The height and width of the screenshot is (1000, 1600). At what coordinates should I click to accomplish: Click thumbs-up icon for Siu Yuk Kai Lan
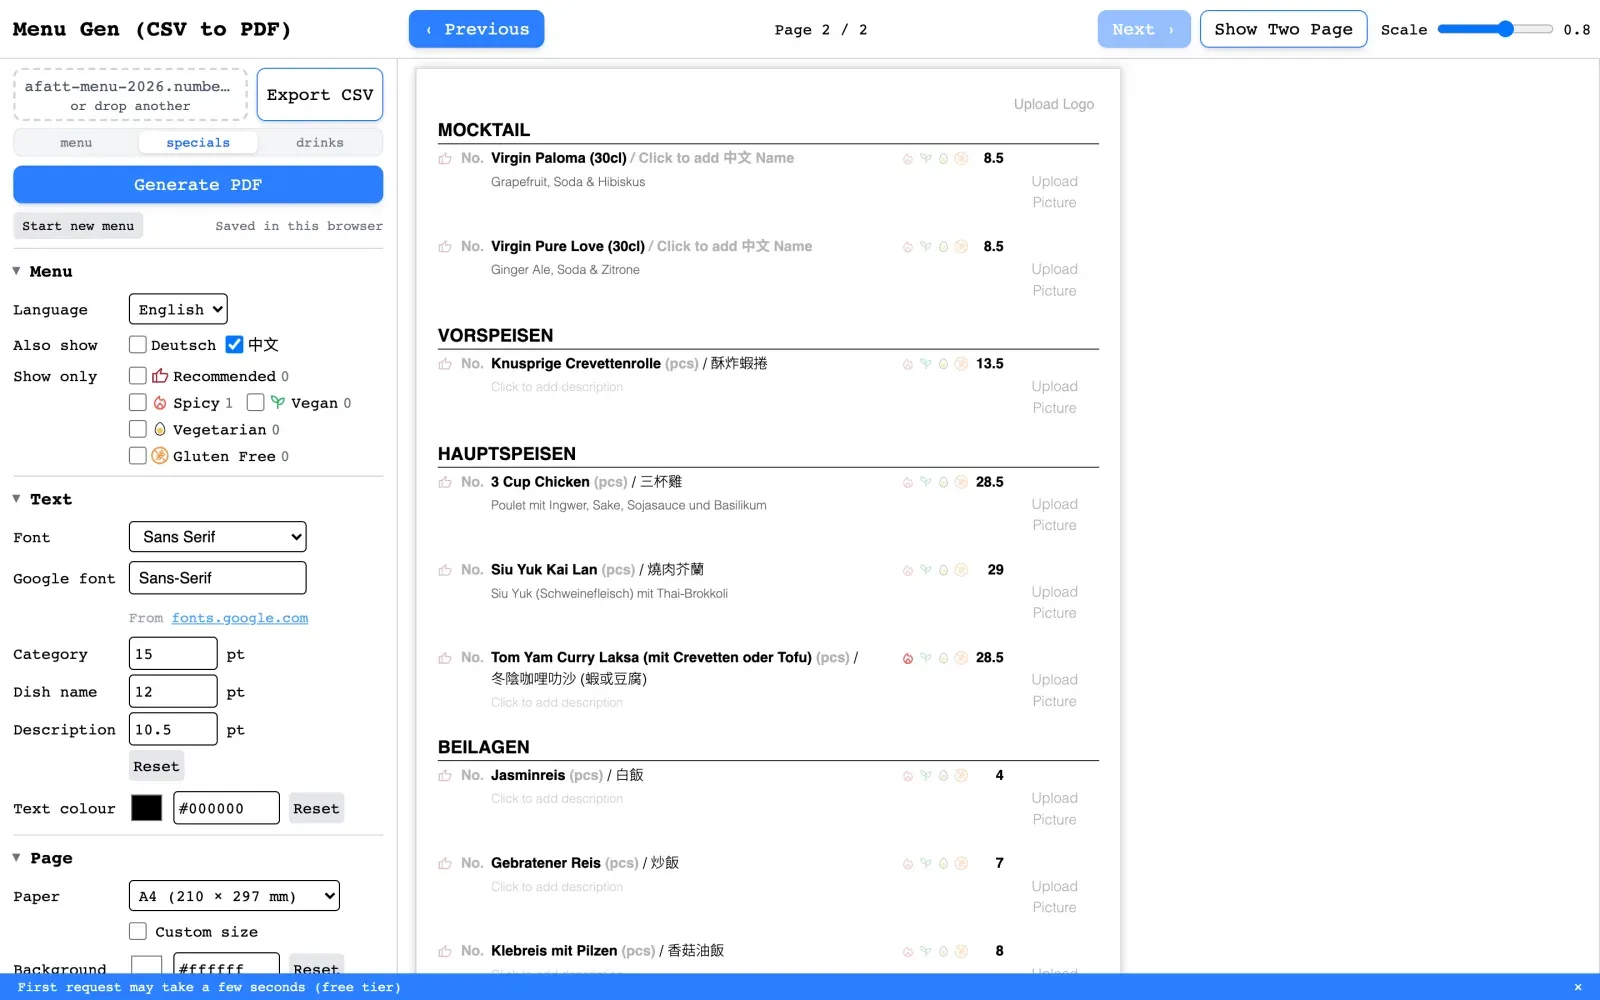tap(445, 570)
